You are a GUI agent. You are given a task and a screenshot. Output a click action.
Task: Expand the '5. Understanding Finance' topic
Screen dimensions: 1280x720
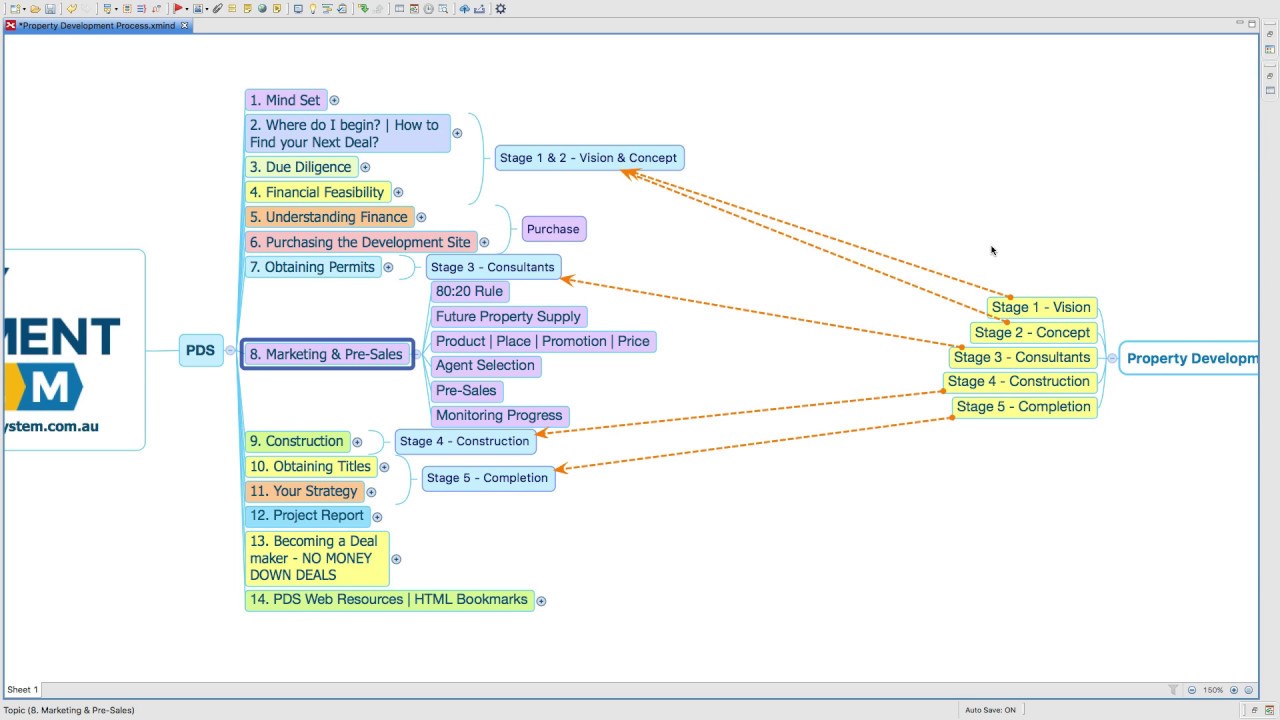pos(421,217)
